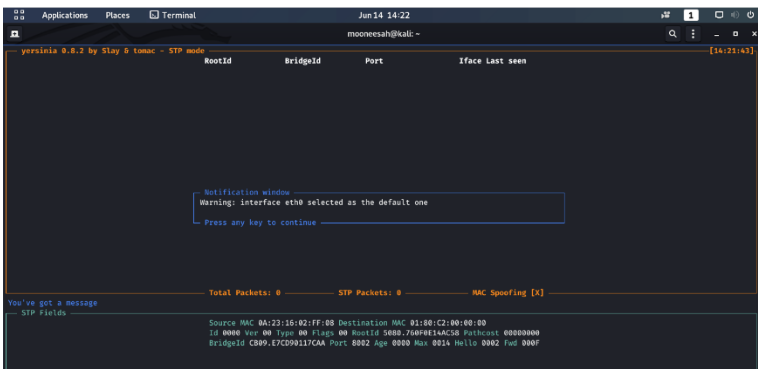The image size is (758, 370).
Task: Open terminal search magnifier icon
Action: 672,34
